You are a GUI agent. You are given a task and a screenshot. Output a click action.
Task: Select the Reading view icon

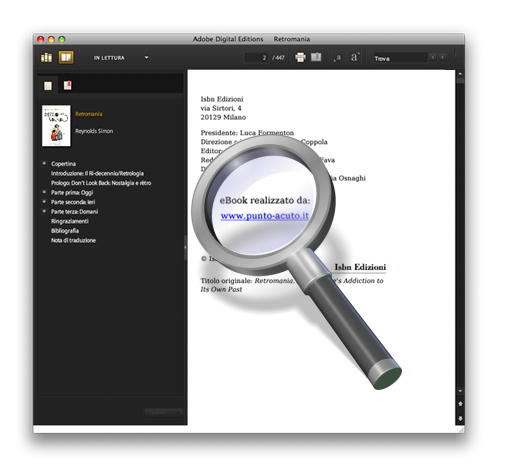tap(66, 57)
